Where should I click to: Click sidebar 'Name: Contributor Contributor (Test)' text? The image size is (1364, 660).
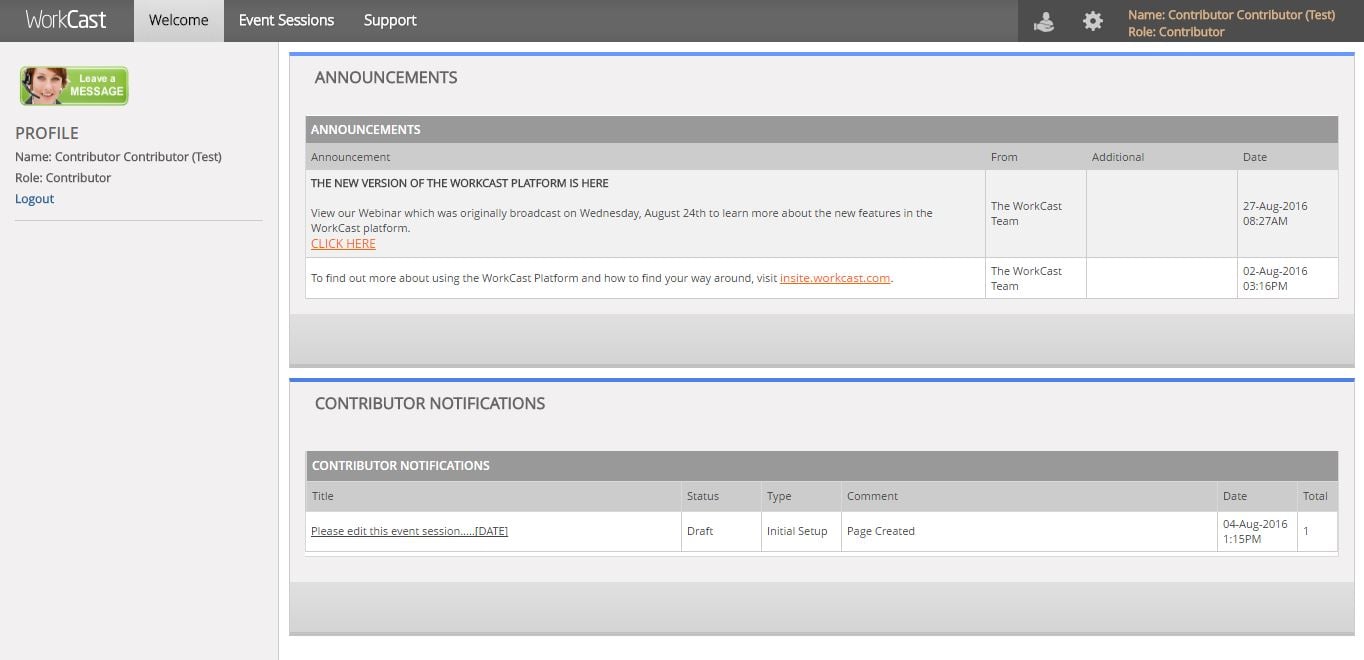point(118,157)
